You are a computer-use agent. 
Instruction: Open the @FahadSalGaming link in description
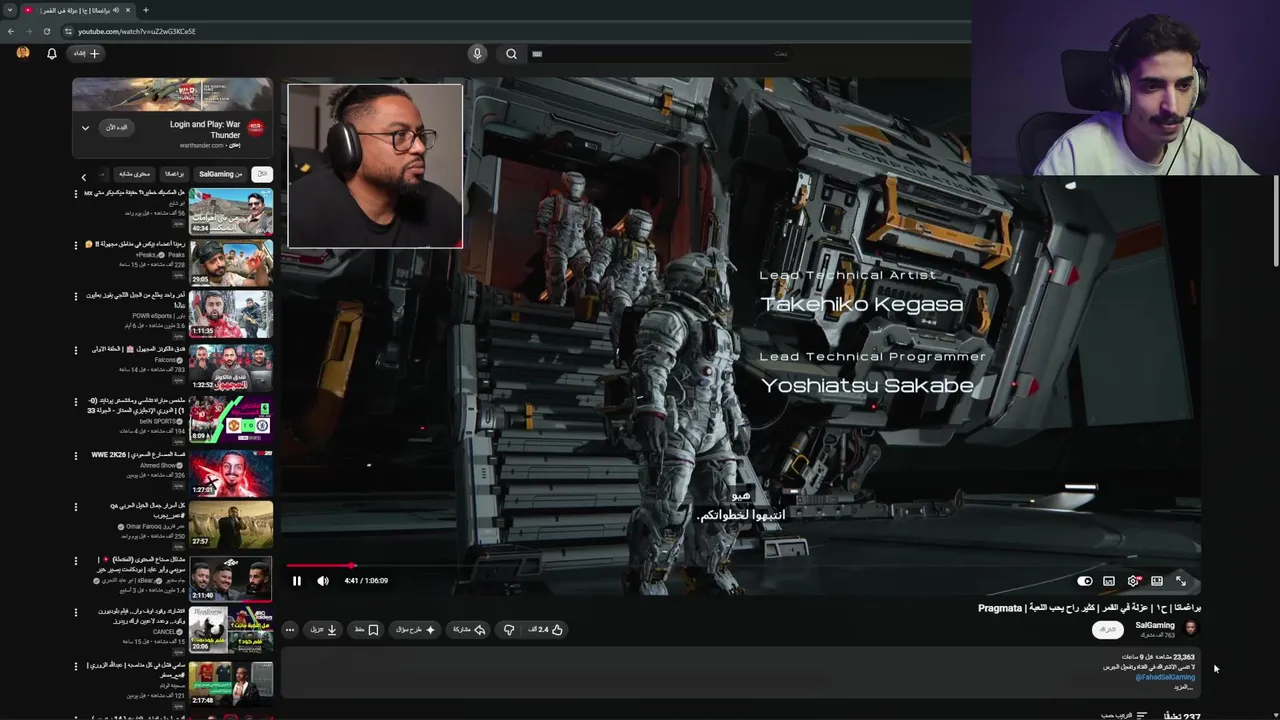coord(1165,677)
